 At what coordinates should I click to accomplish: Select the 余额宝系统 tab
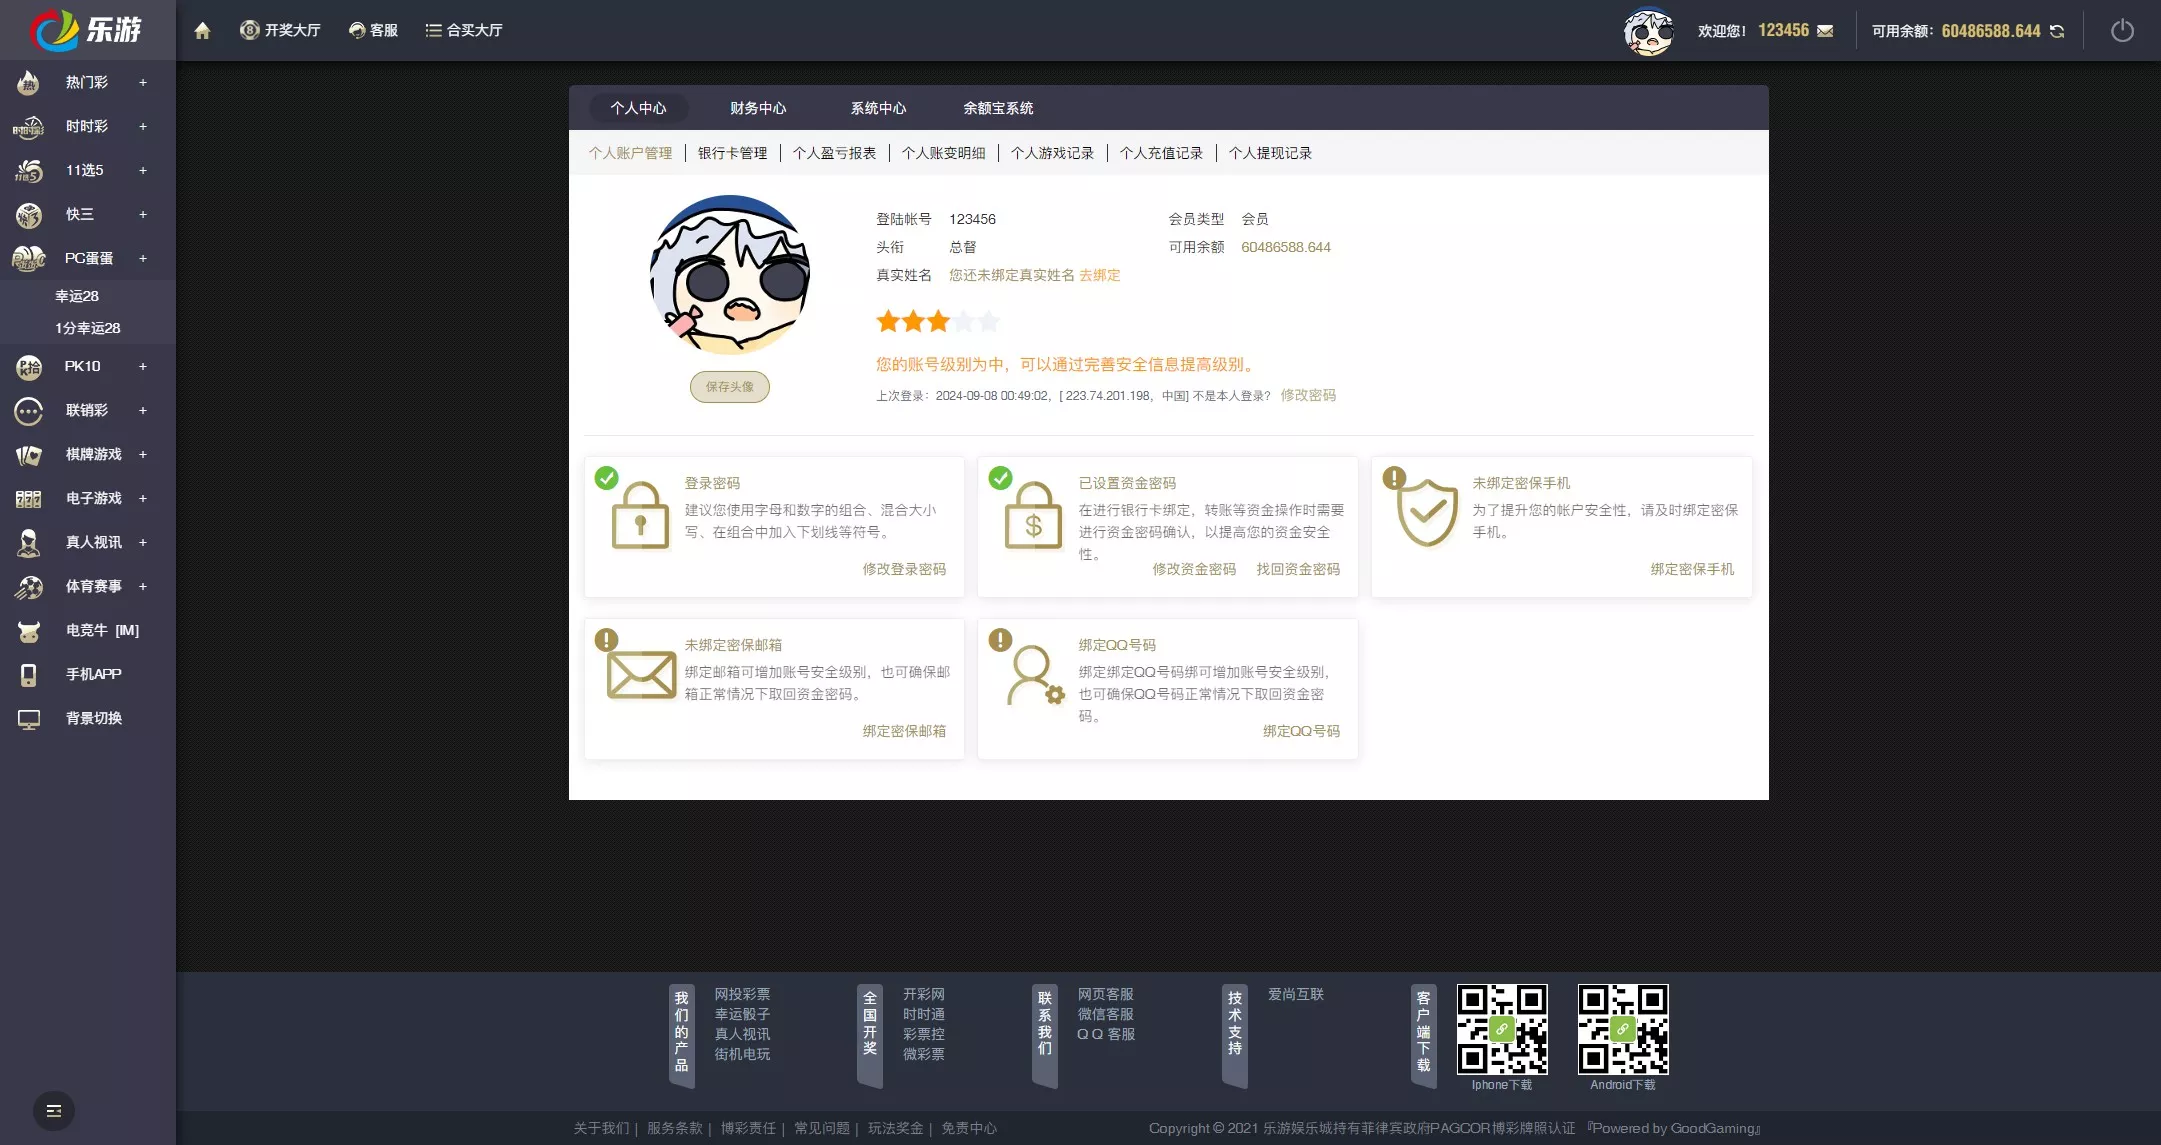click(998, 107)
